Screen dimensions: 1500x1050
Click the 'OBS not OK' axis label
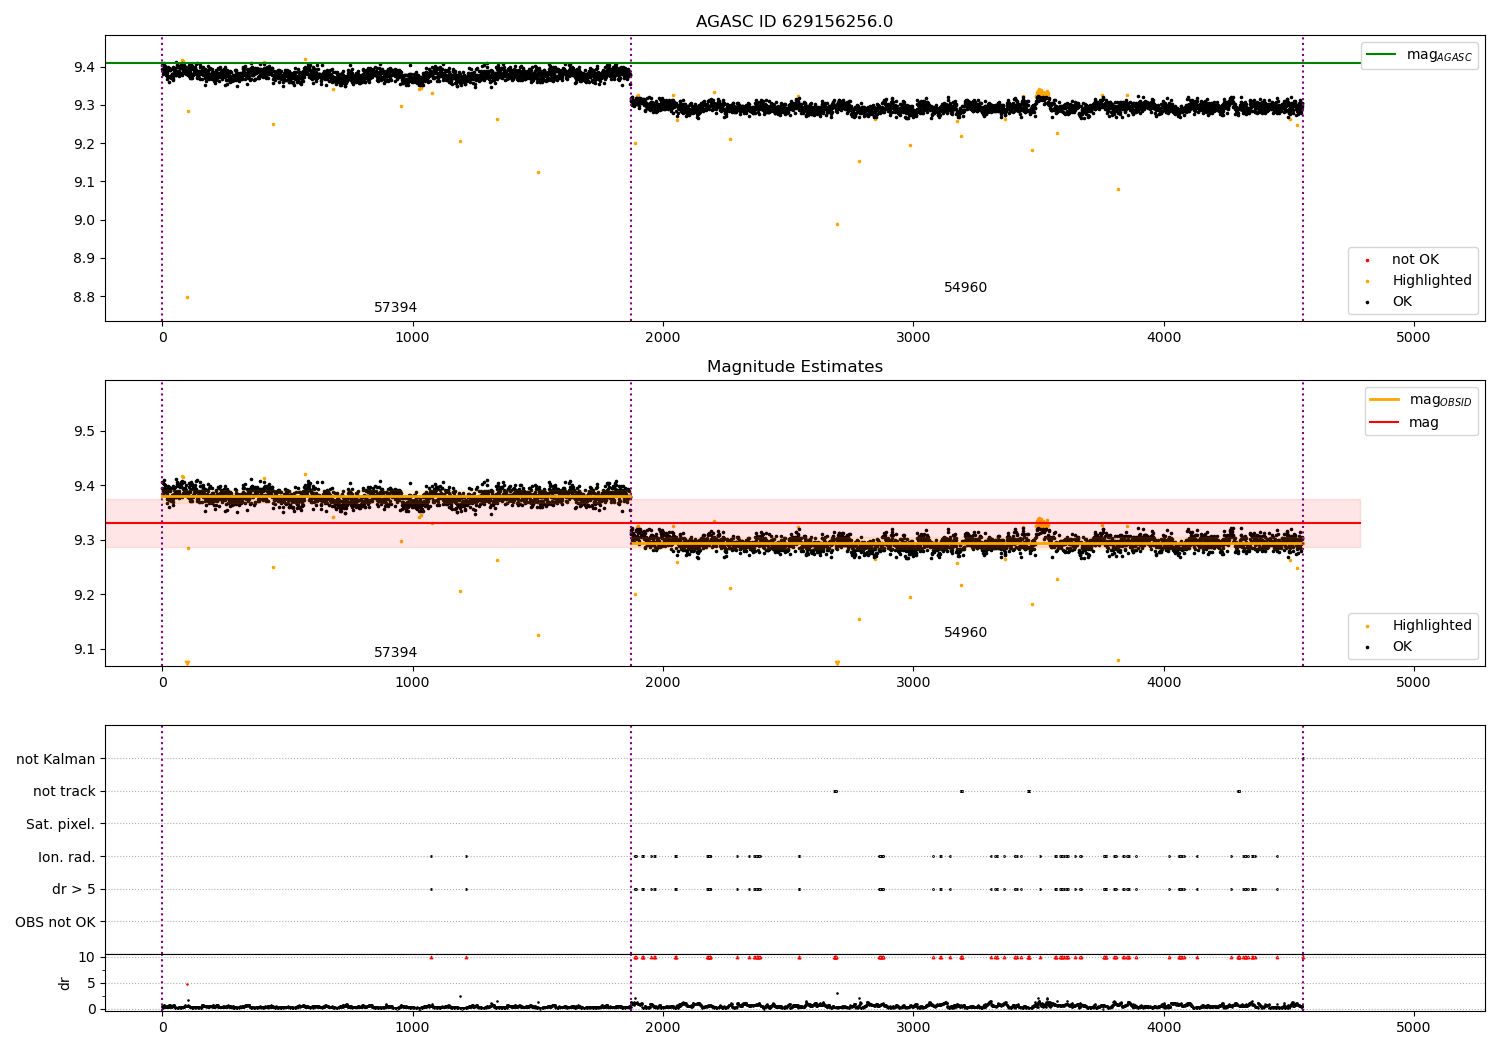[x=55, y=922]
